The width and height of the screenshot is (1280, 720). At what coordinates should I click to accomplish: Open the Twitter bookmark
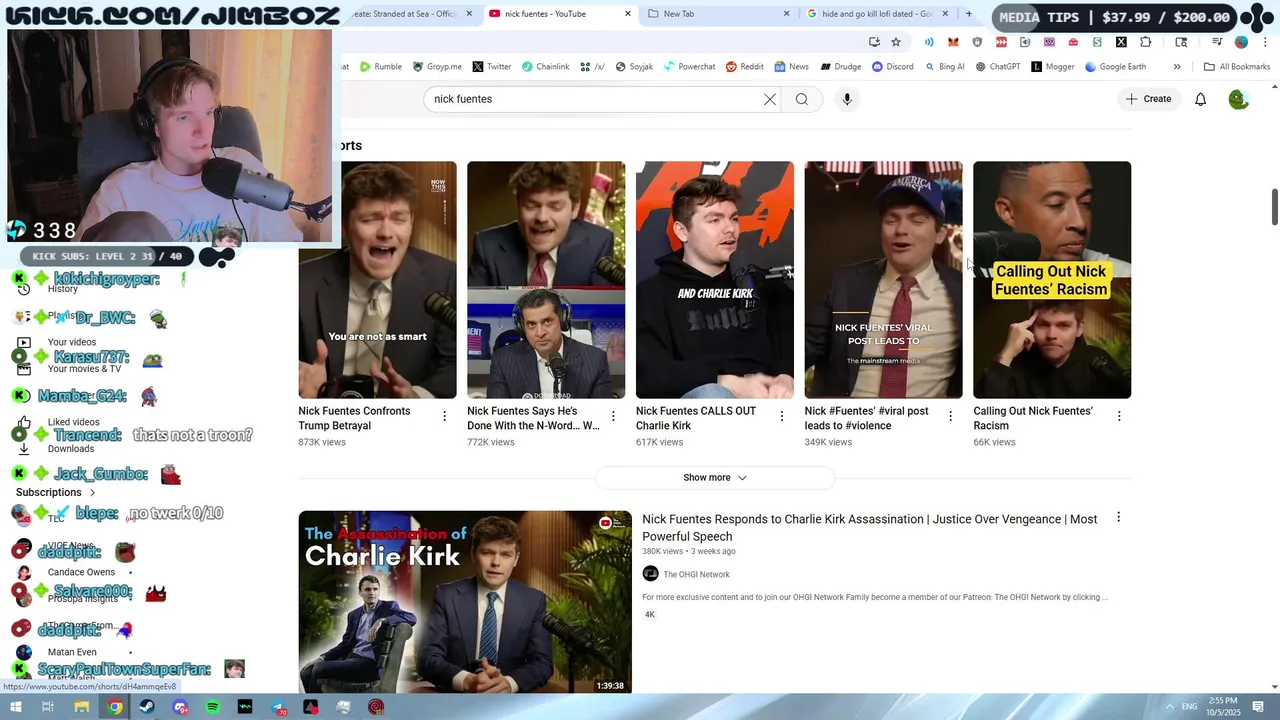(492, 67)
